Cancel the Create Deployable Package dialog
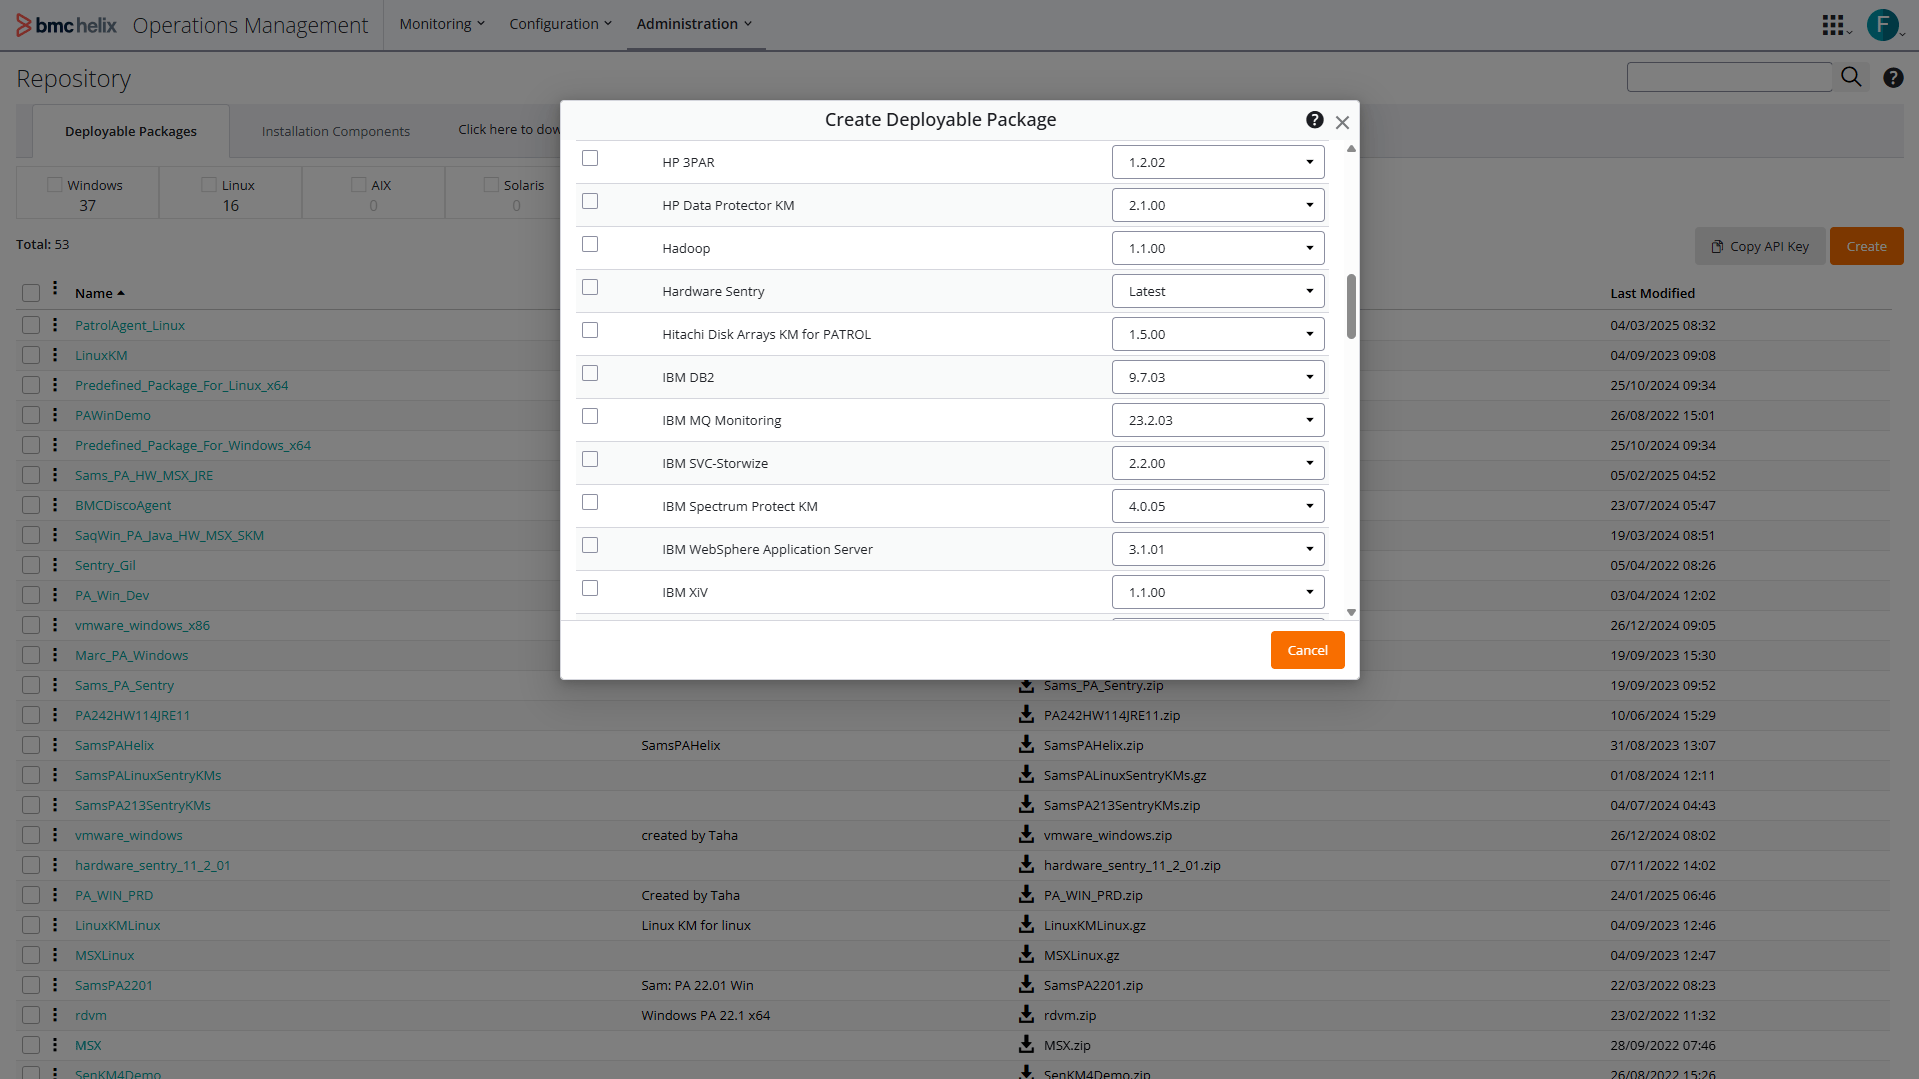The image size is (1919, 1079). (x=1307, y=650)
